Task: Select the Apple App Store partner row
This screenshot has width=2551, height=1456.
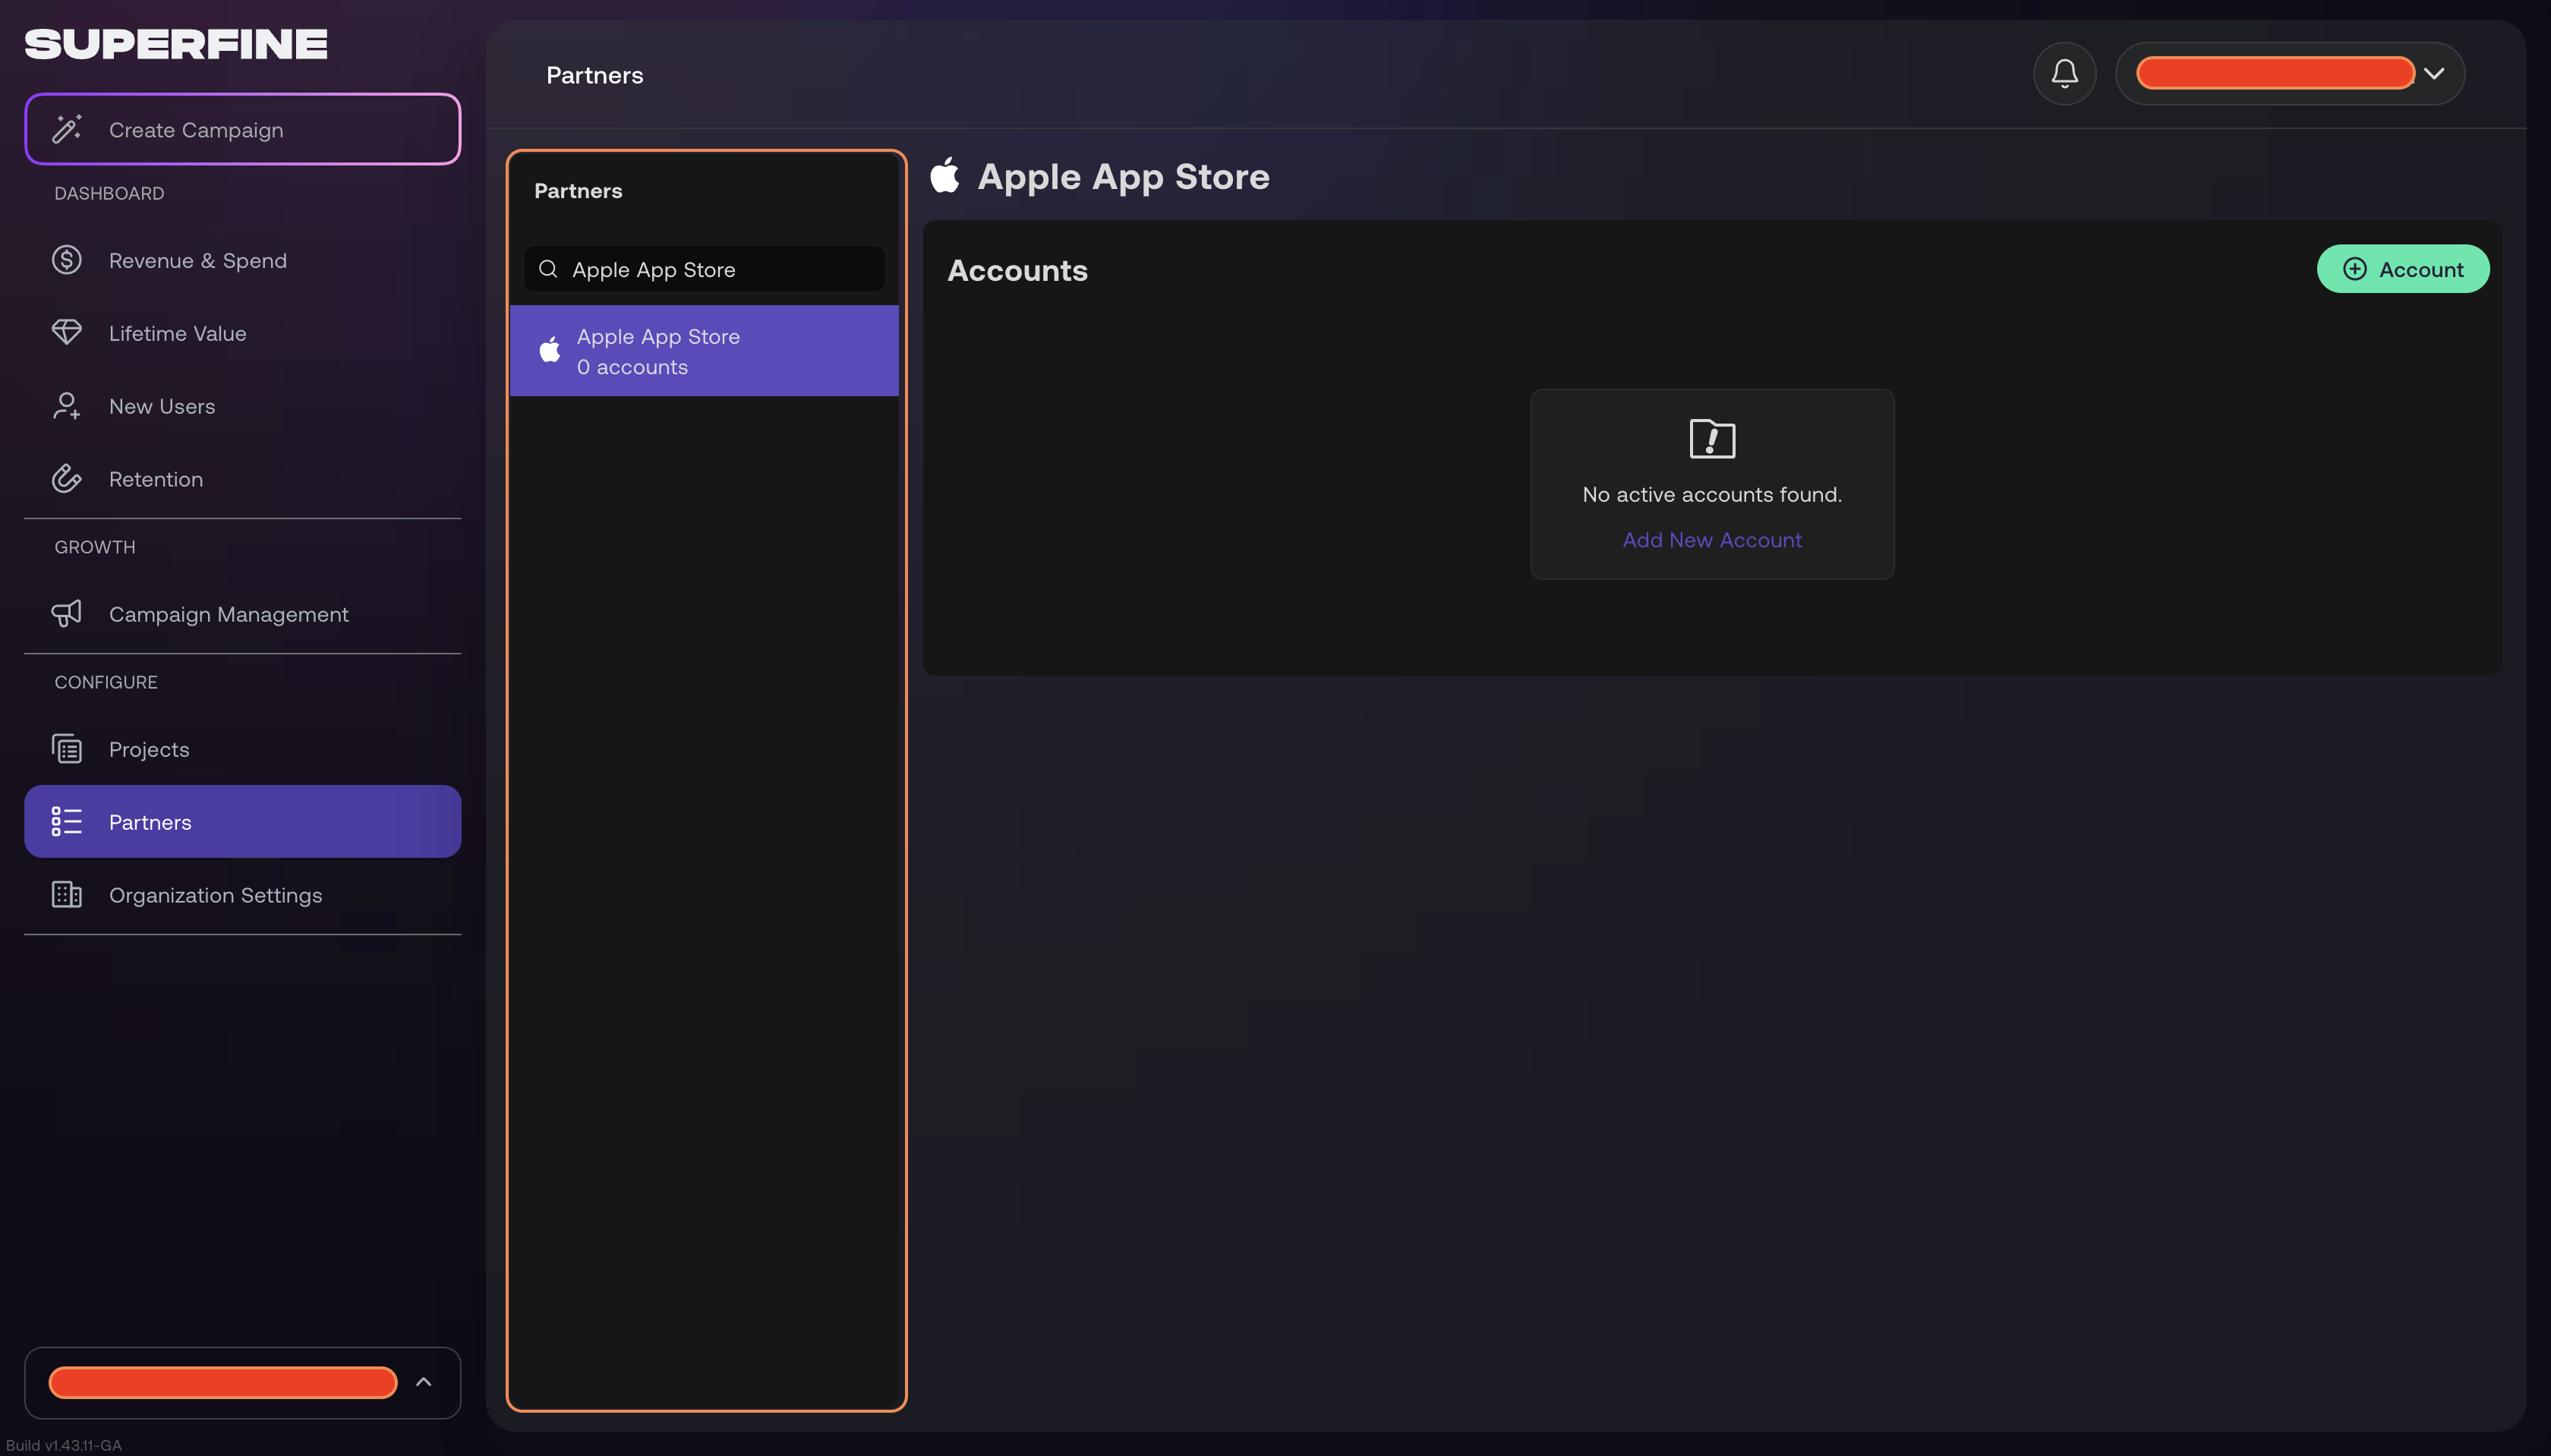Action: (x=704, y=351)
